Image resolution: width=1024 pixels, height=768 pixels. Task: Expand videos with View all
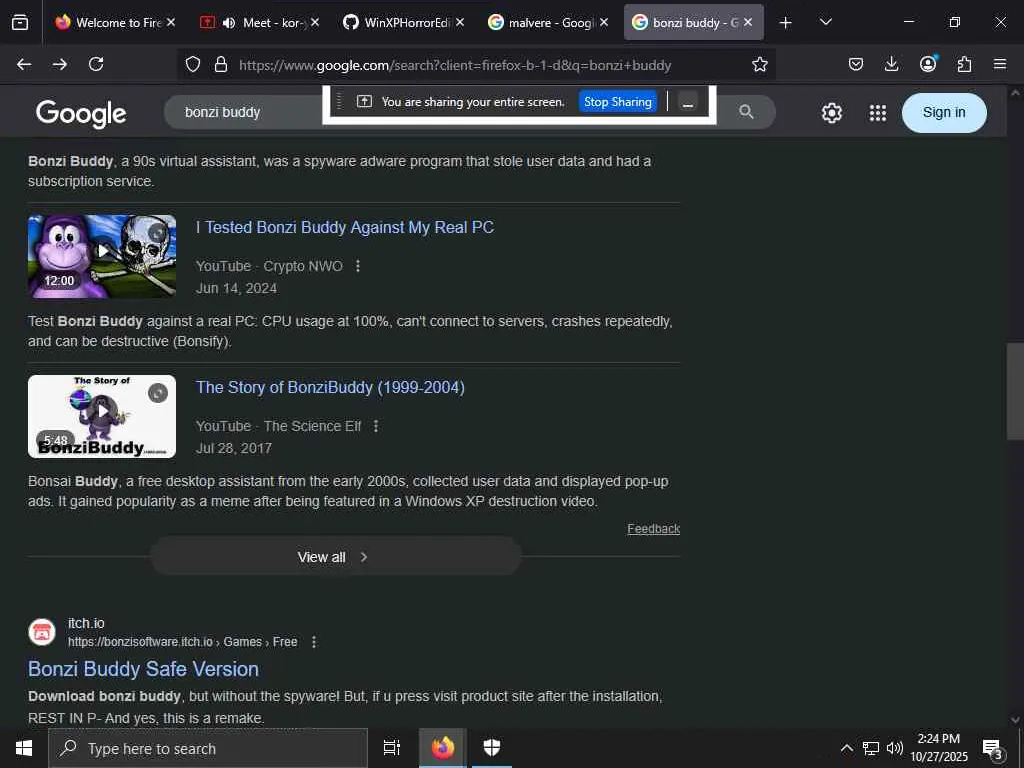click(336, 556)
